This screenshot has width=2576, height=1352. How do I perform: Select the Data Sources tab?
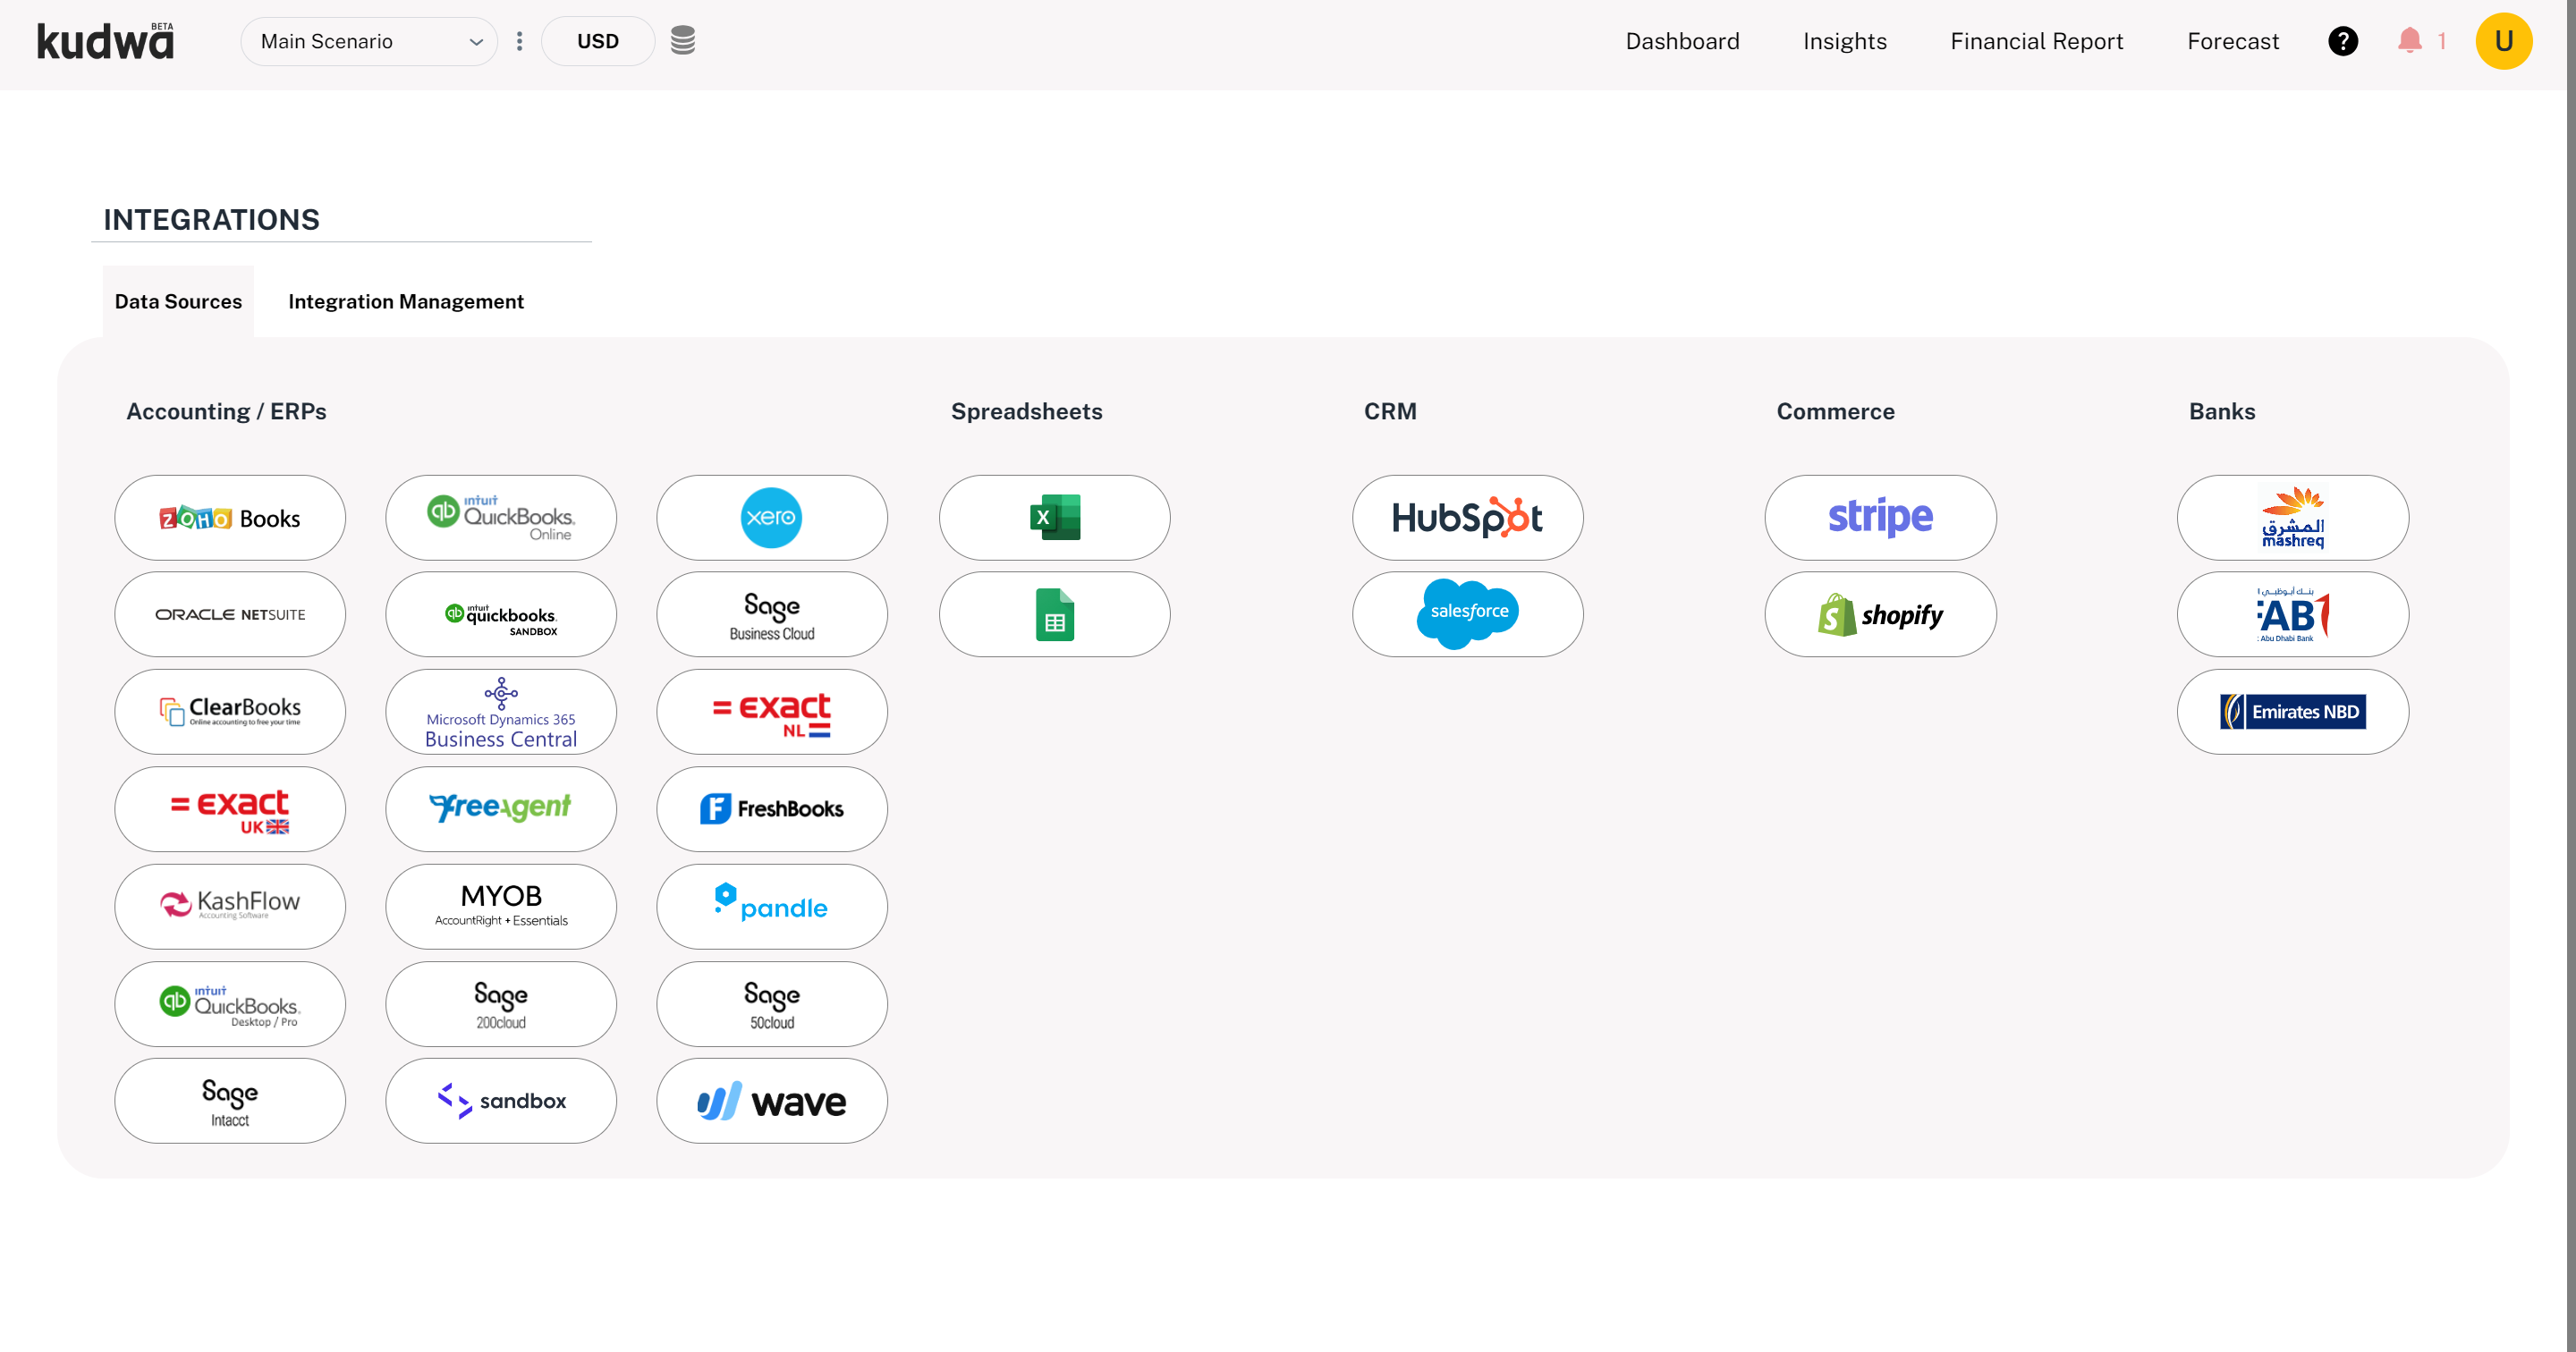coord(178,301)
